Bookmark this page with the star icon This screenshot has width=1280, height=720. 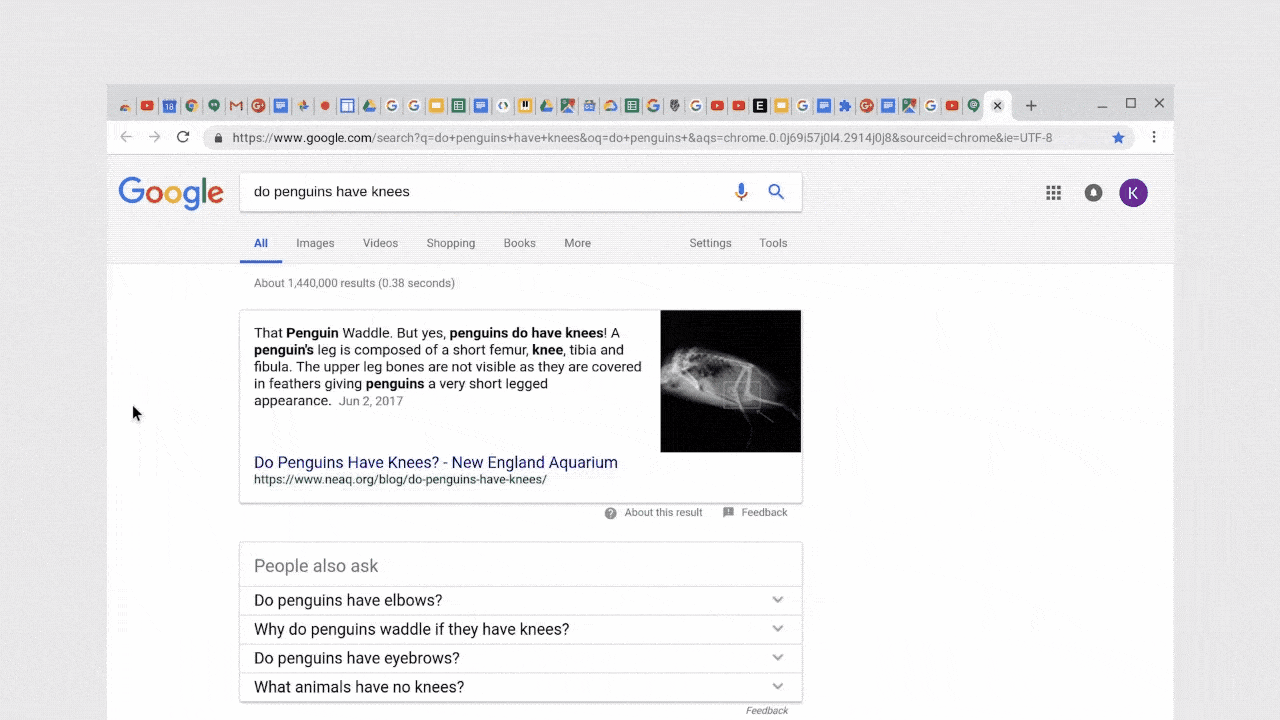tap(1118, 138)
